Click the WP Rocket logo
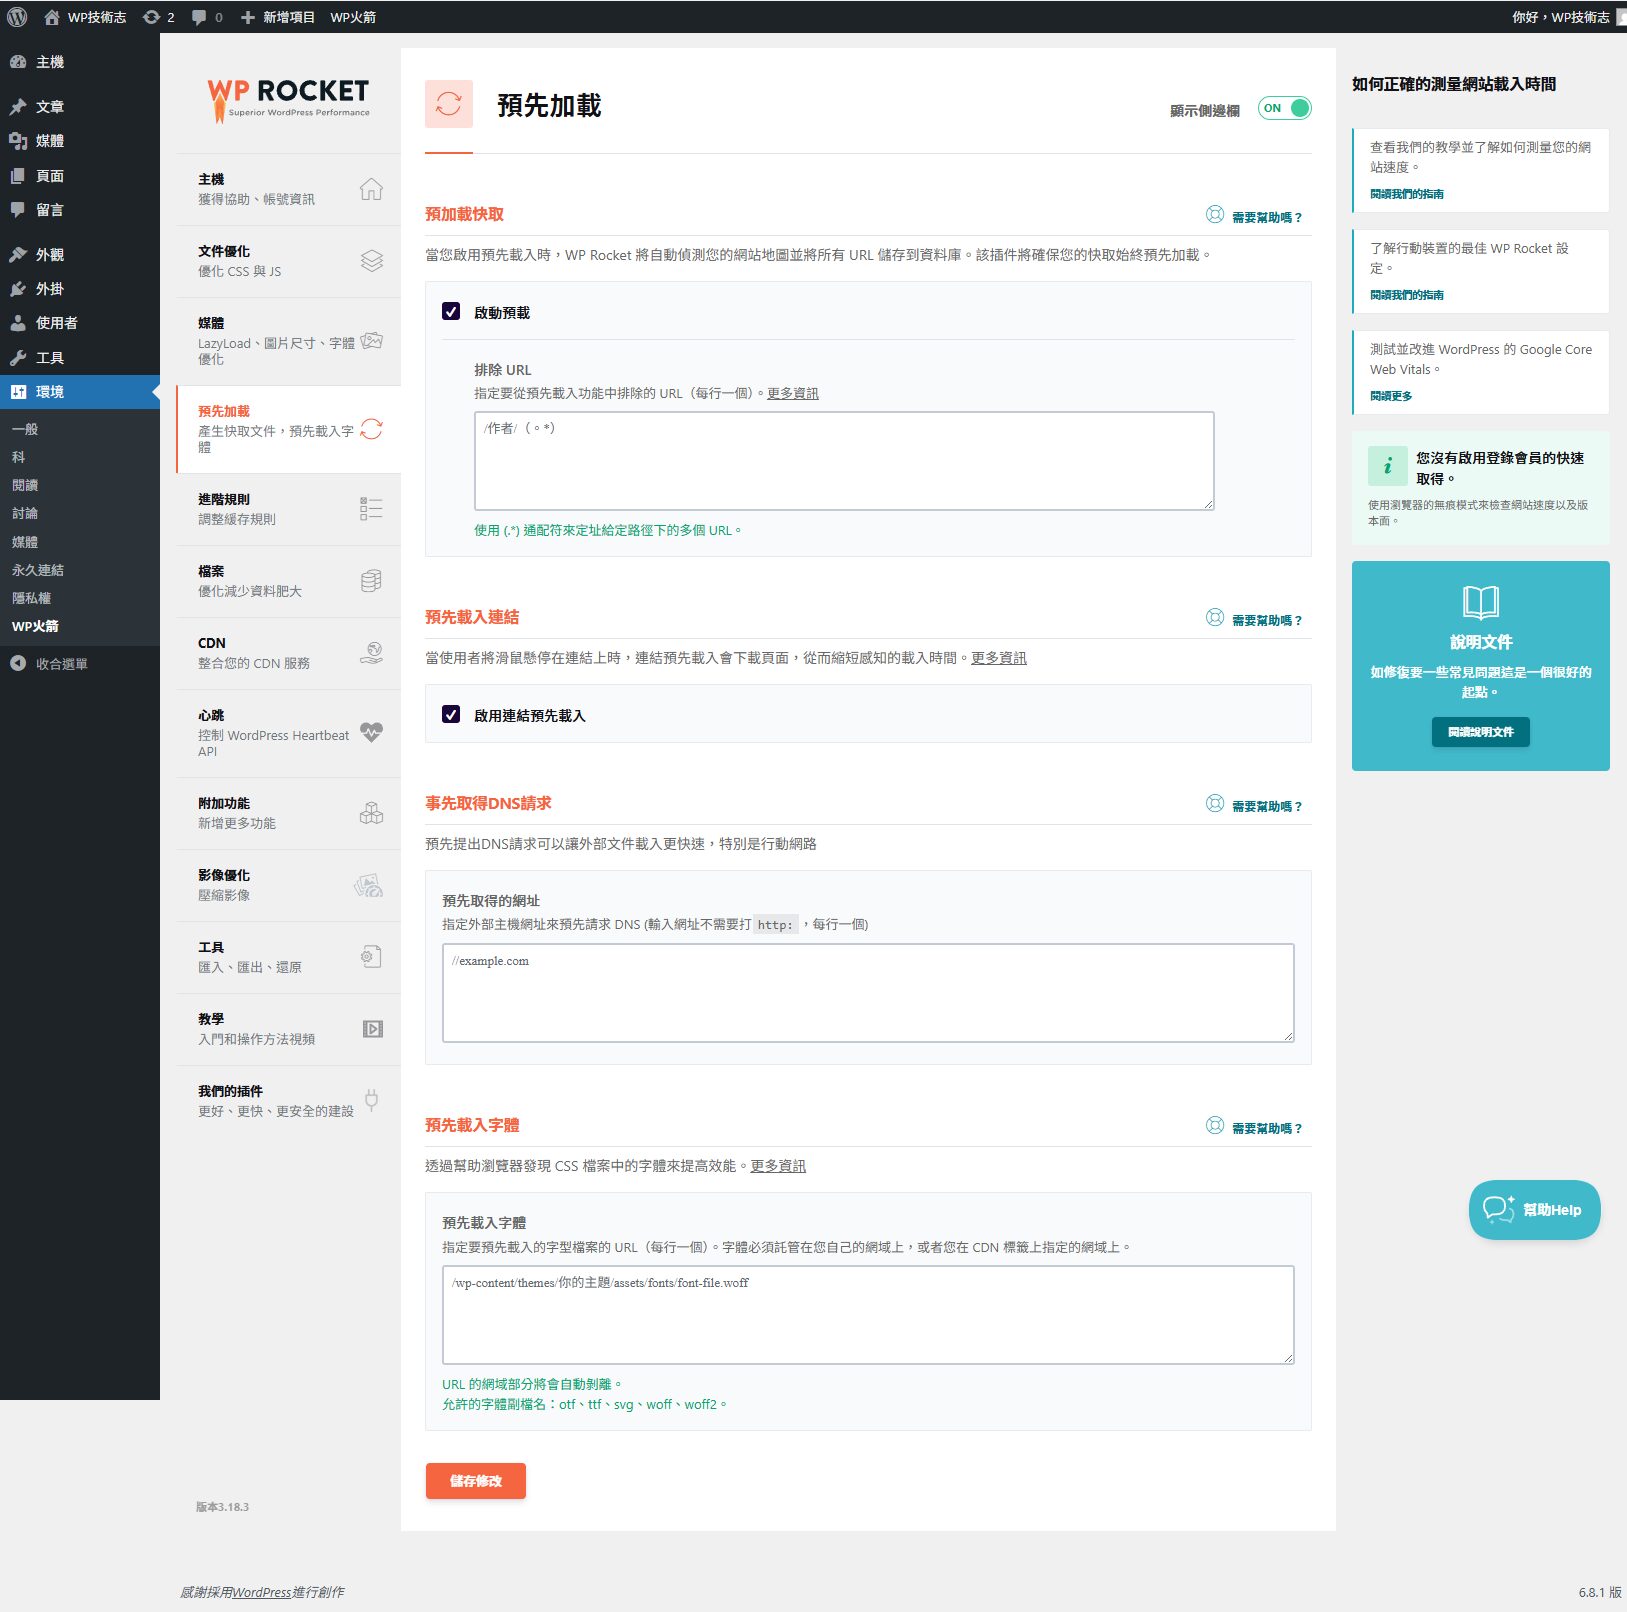 (x=288, y=100)
